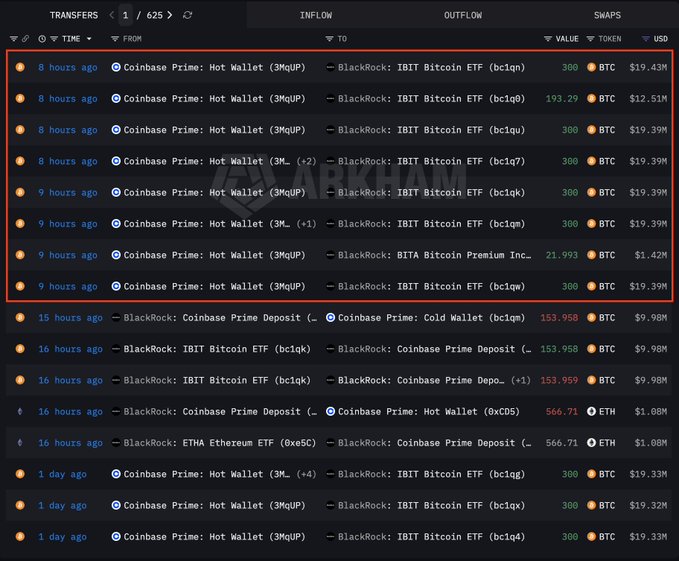Click Coinbase logo in the bc1qx row
The image size is (679, 561).
click(x=116, y=505)
